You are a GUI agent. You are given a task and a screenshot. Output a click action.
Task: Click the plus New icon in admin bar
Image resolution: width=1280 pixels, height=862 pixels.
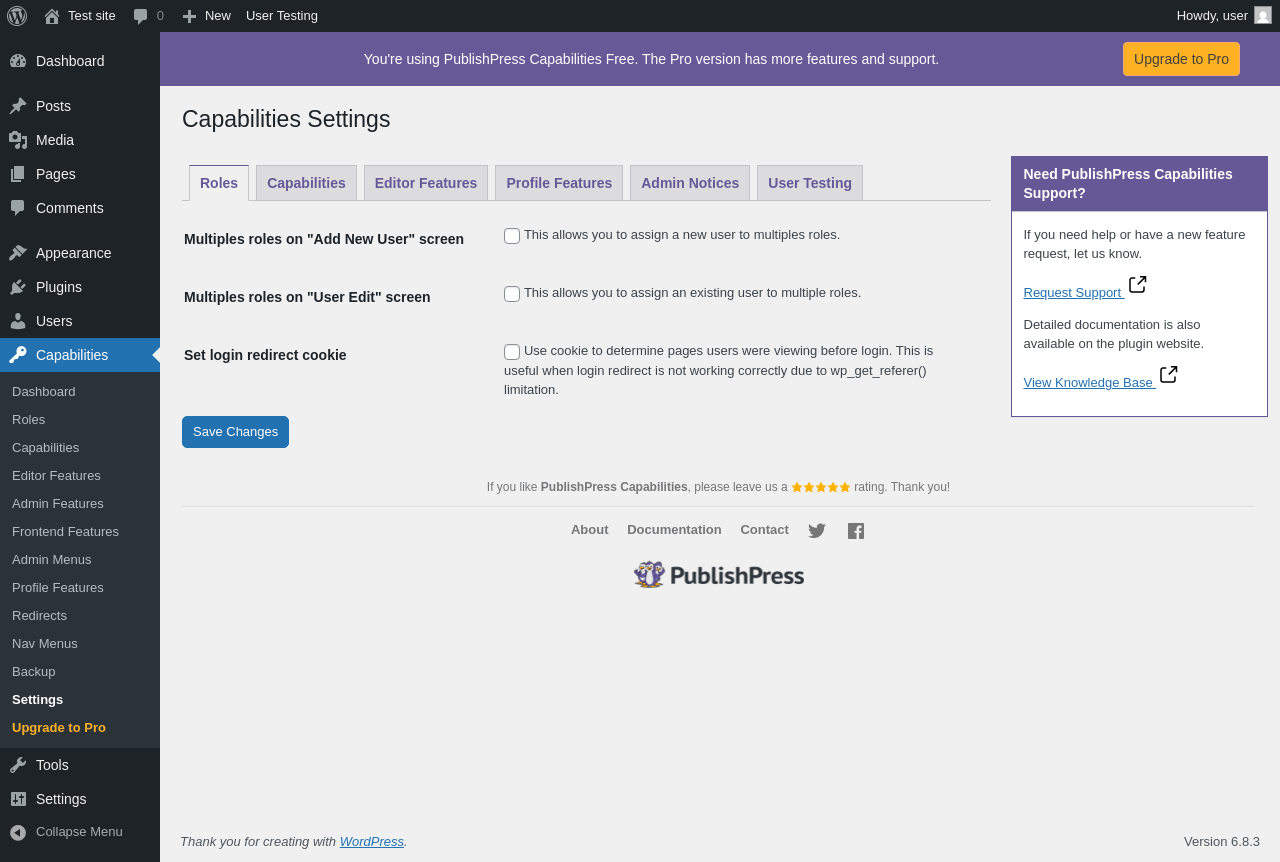[189, 16]
